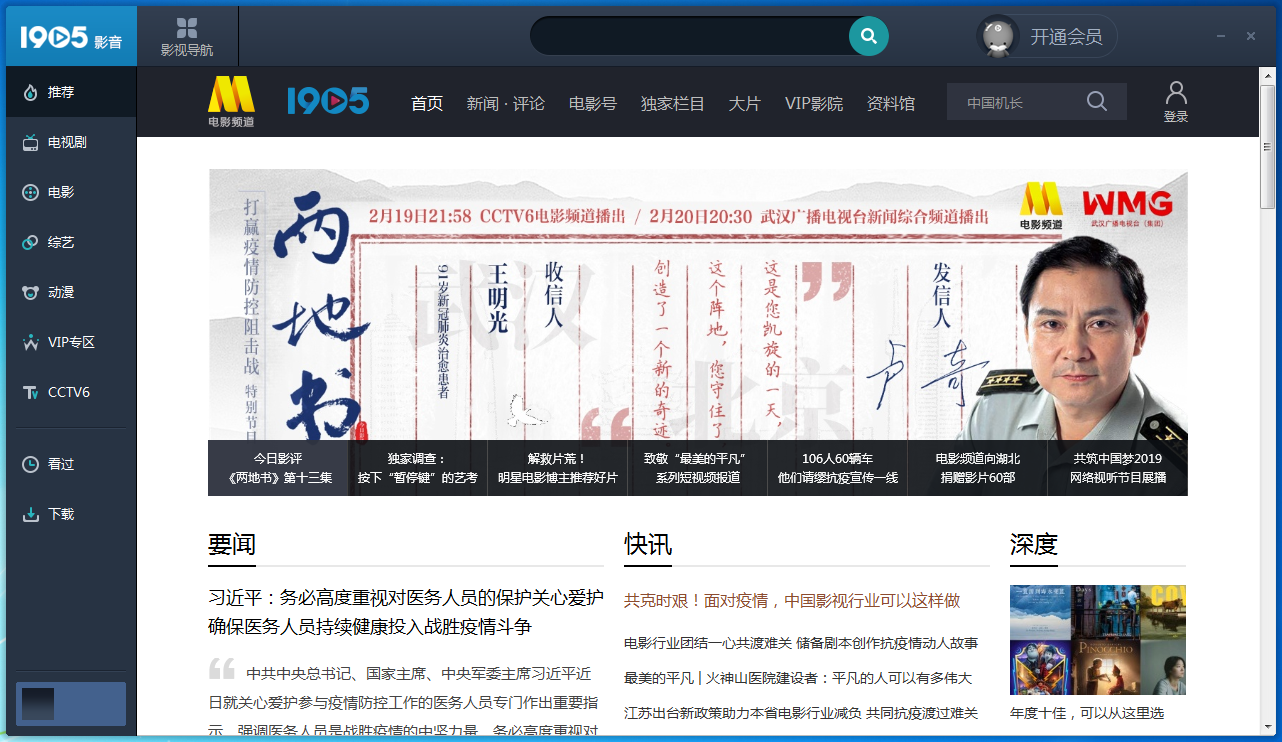
Task: Click the user avatar icon
Action: pyautogui.click(x=997, y=36)
